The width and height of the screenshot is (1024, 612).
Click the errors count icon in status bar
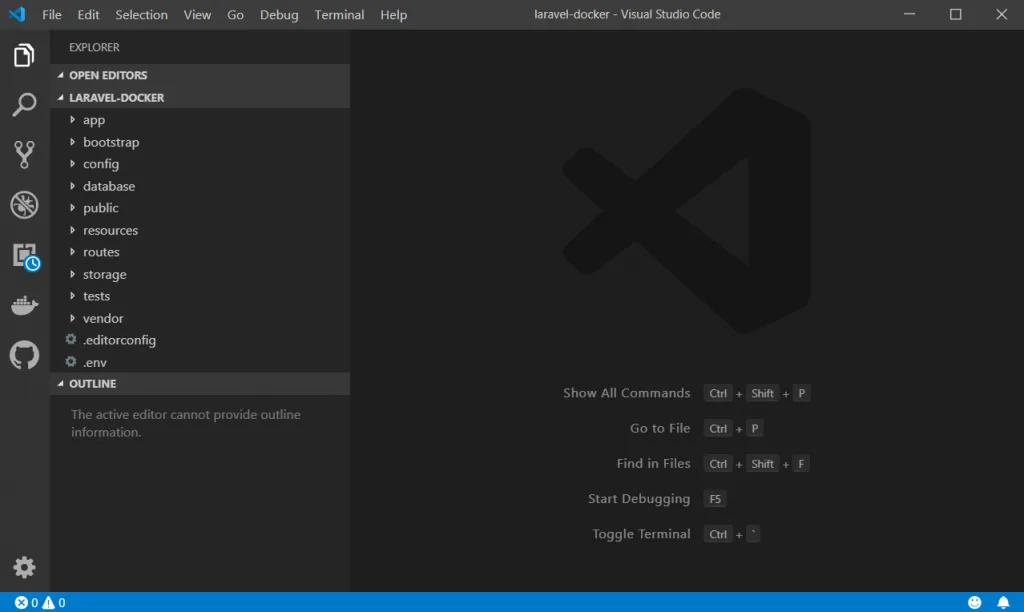tap(22, 602)
